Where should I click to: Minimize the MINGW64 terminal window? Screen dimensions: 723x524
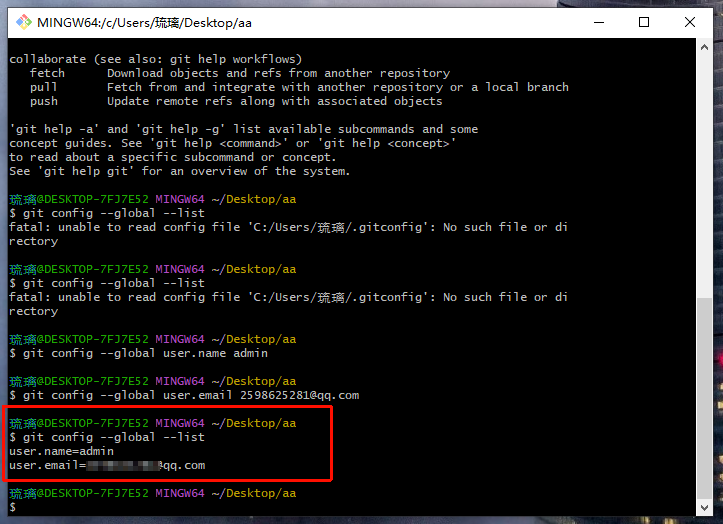[596, 22]
